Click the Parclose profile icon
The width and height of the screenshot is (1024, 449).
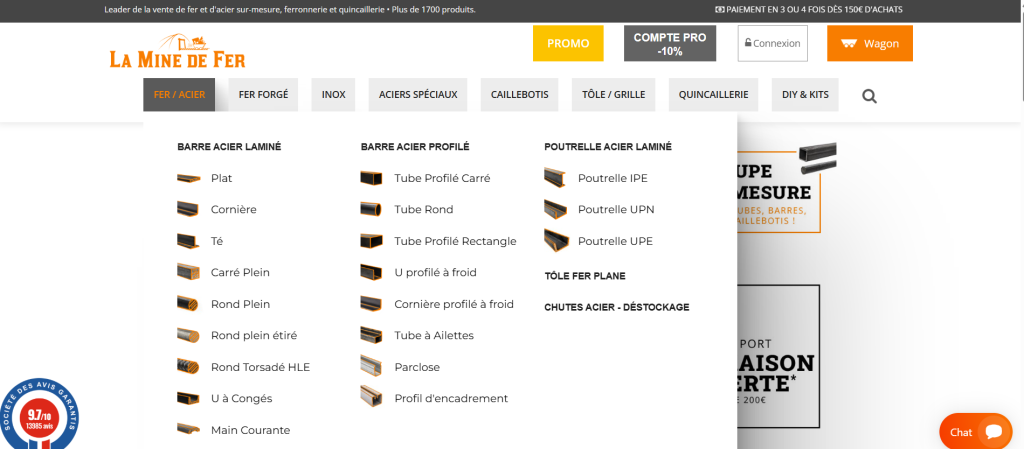coord(371,365)
